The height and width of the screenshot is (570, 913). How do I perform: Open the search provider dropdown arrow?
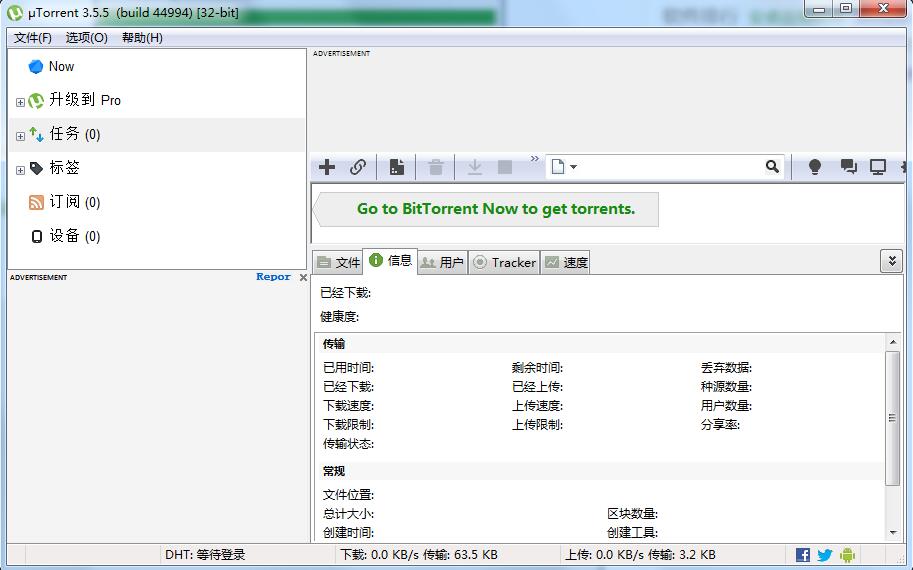coord(574,167)
